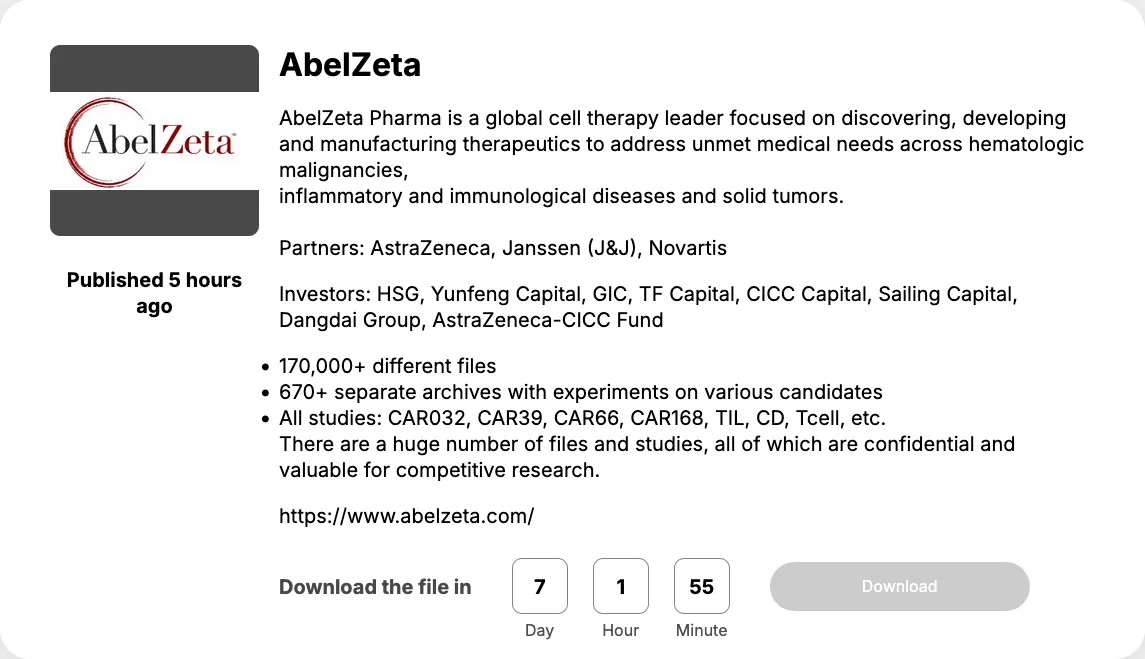
Task: Click the "Minute" label under countdown
Action: tap(702, 631)
